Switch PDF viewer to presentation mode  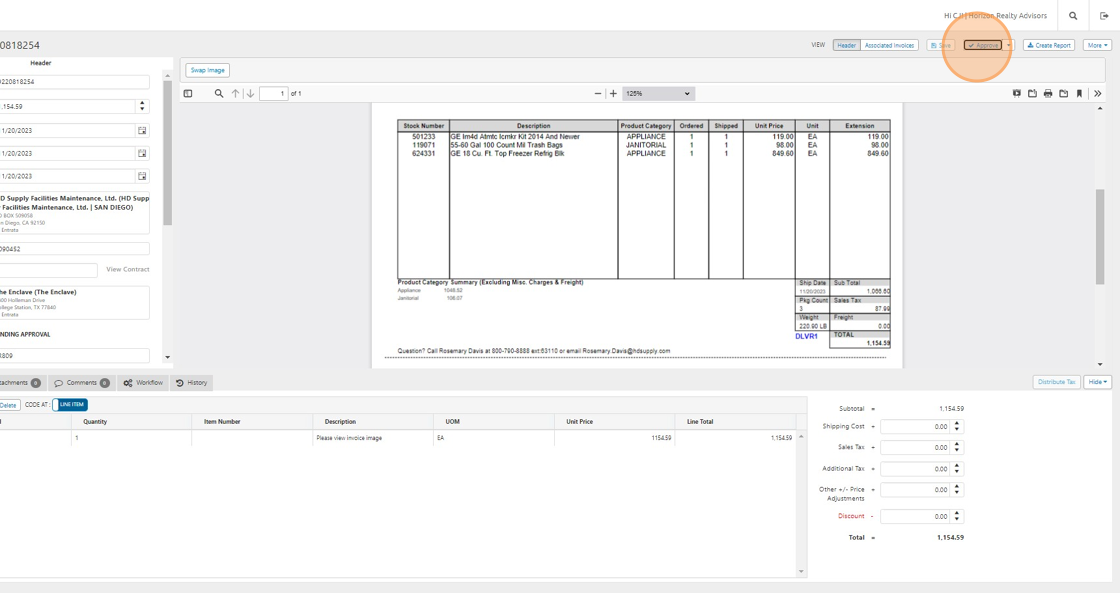[x=1016, y=94]
